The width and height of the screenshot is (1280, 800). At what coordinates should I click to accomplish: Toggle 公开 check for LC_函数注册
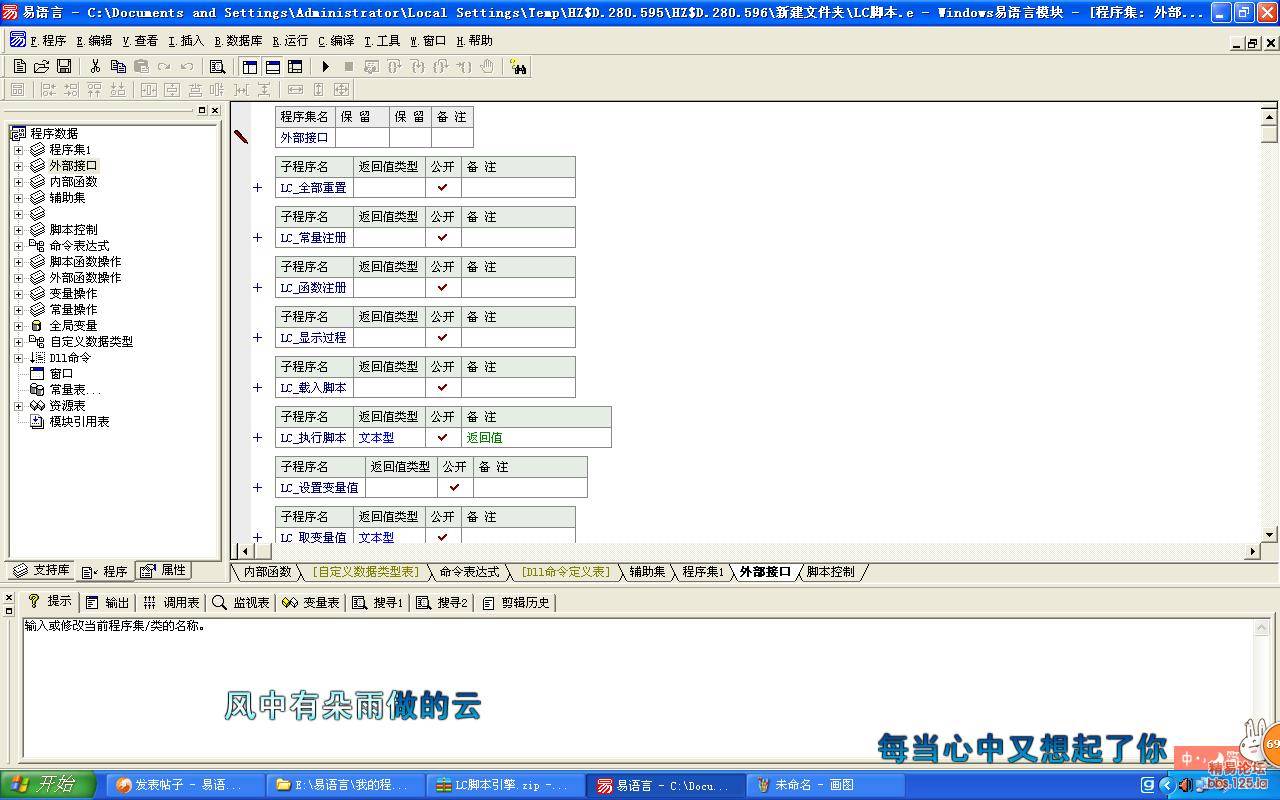443,287
